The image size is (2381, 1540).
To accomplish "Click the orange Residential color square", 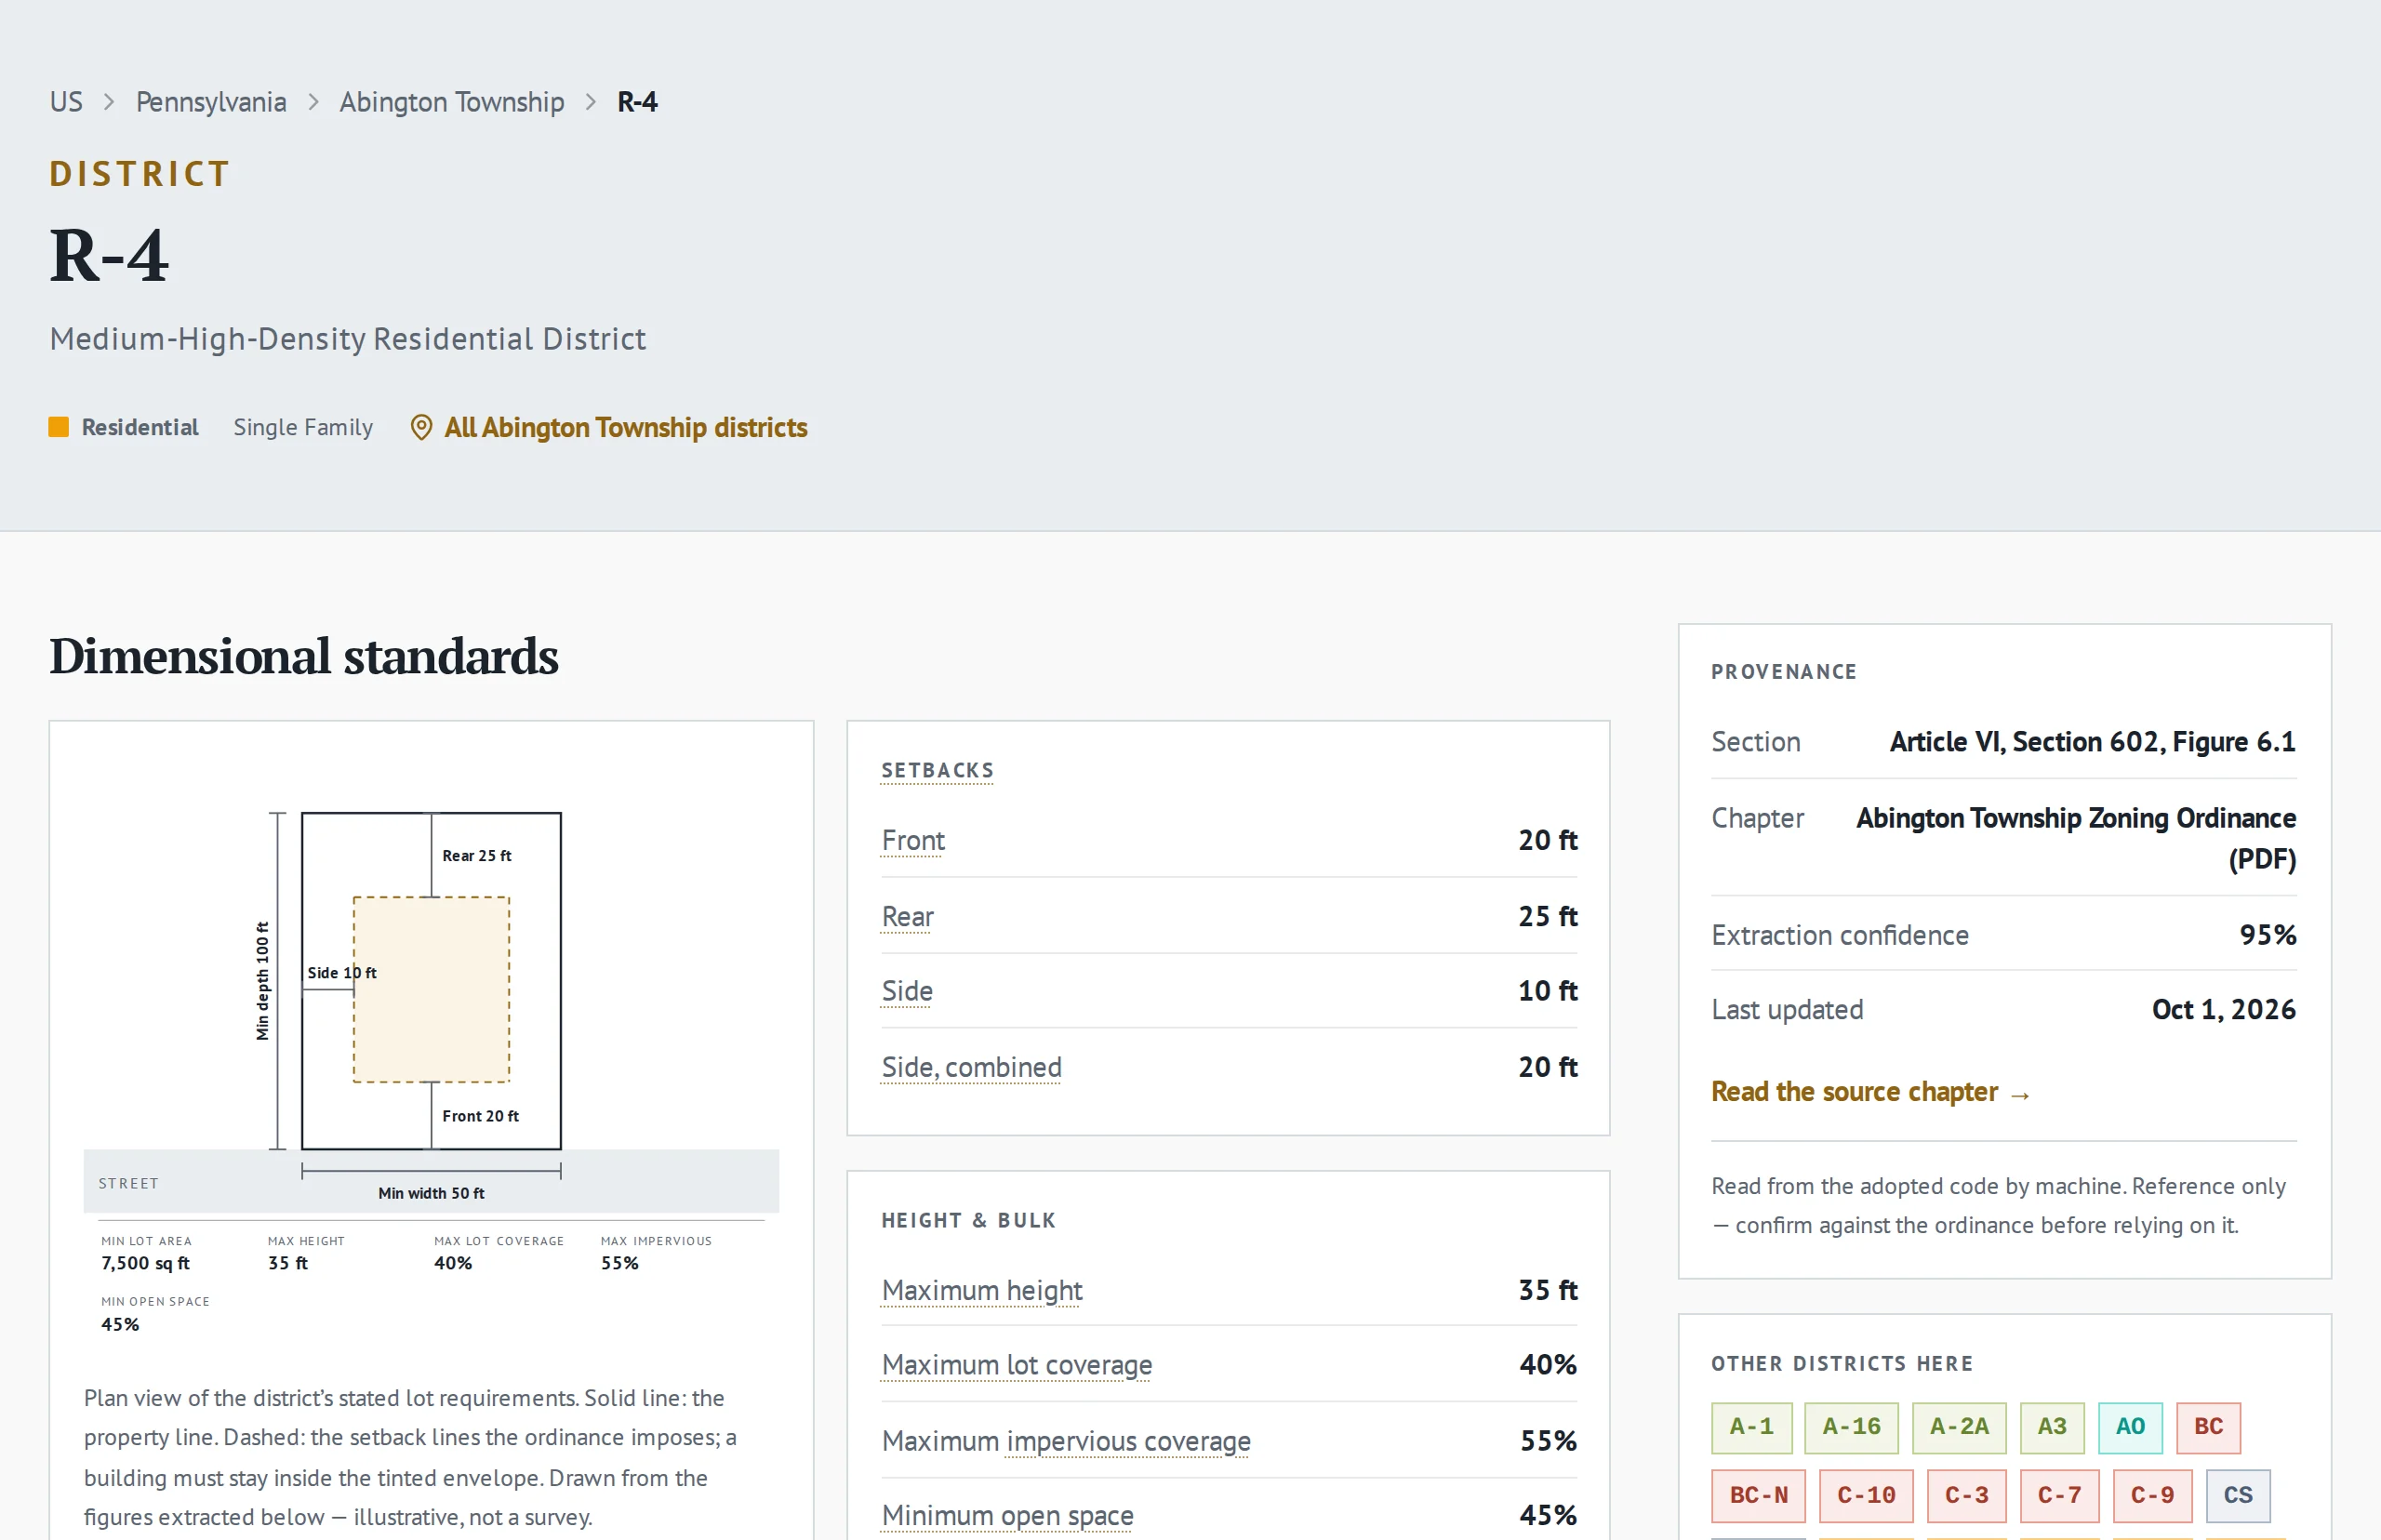I will tap(59, 428).
